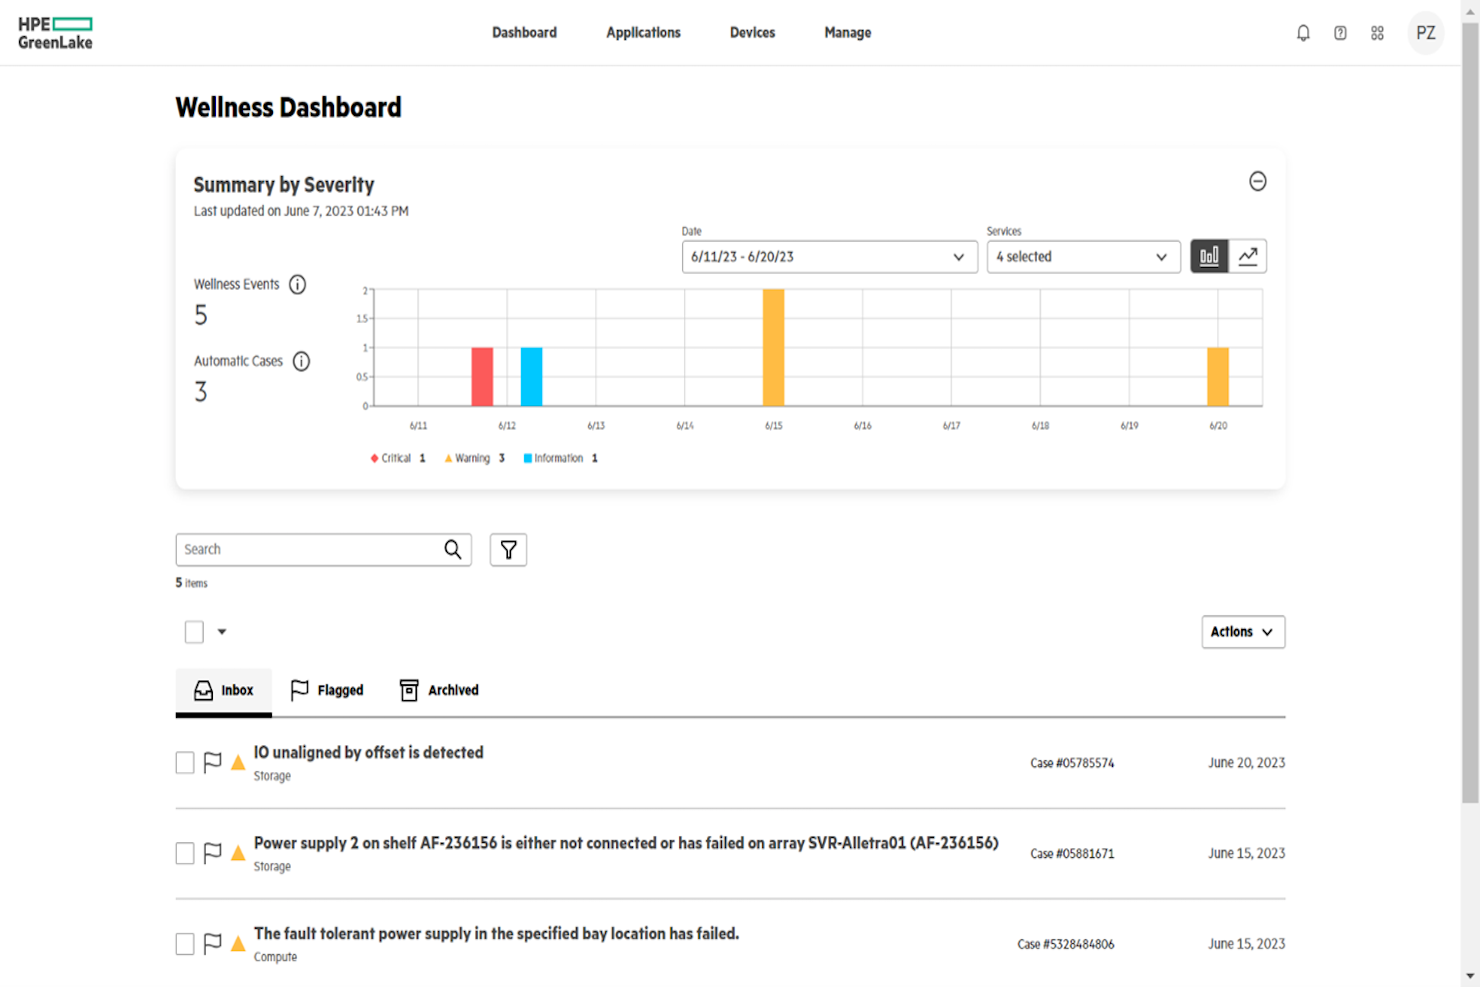Switch to the Flagged tab
Image resolution: width=1480 pixels, height=987 pixels.
pyautogui.click(x=327, y=690)
